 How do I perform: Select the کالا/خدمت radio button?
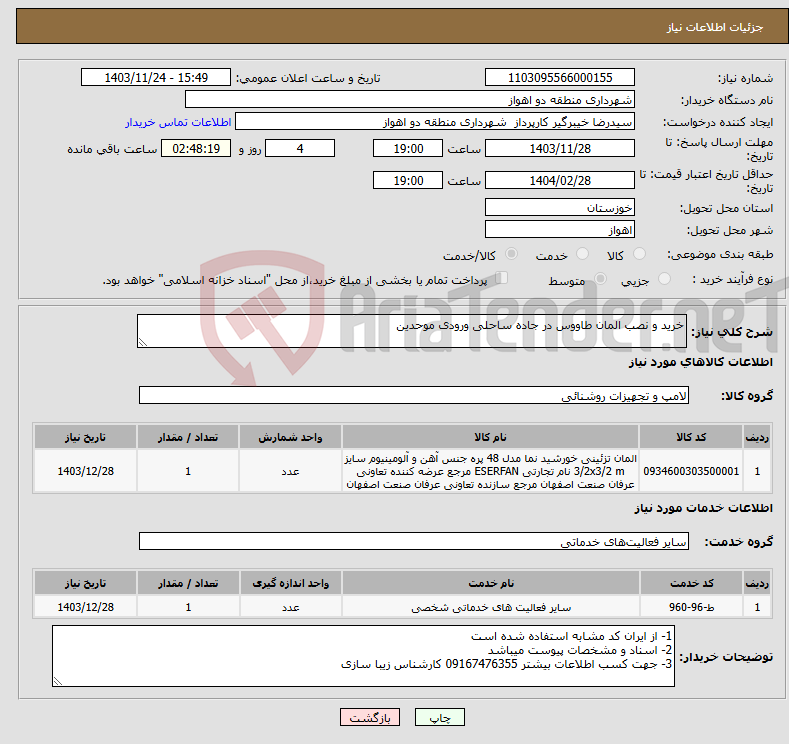pos(511,254)
